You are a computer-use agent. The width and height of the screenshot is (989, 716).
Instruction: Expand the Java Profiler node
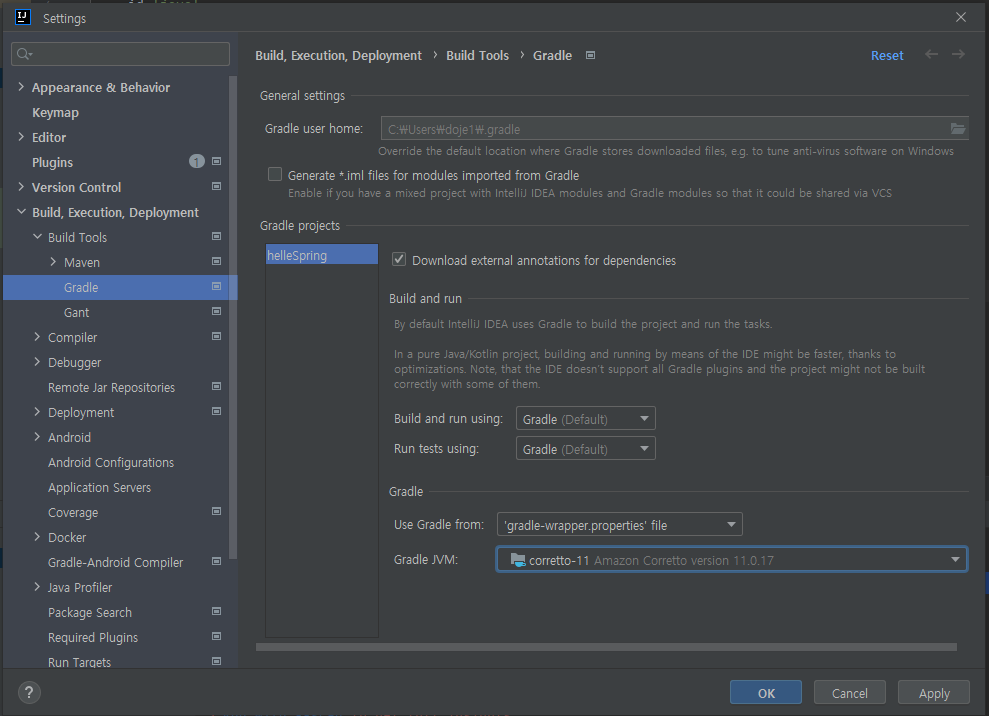click(37, 586)
